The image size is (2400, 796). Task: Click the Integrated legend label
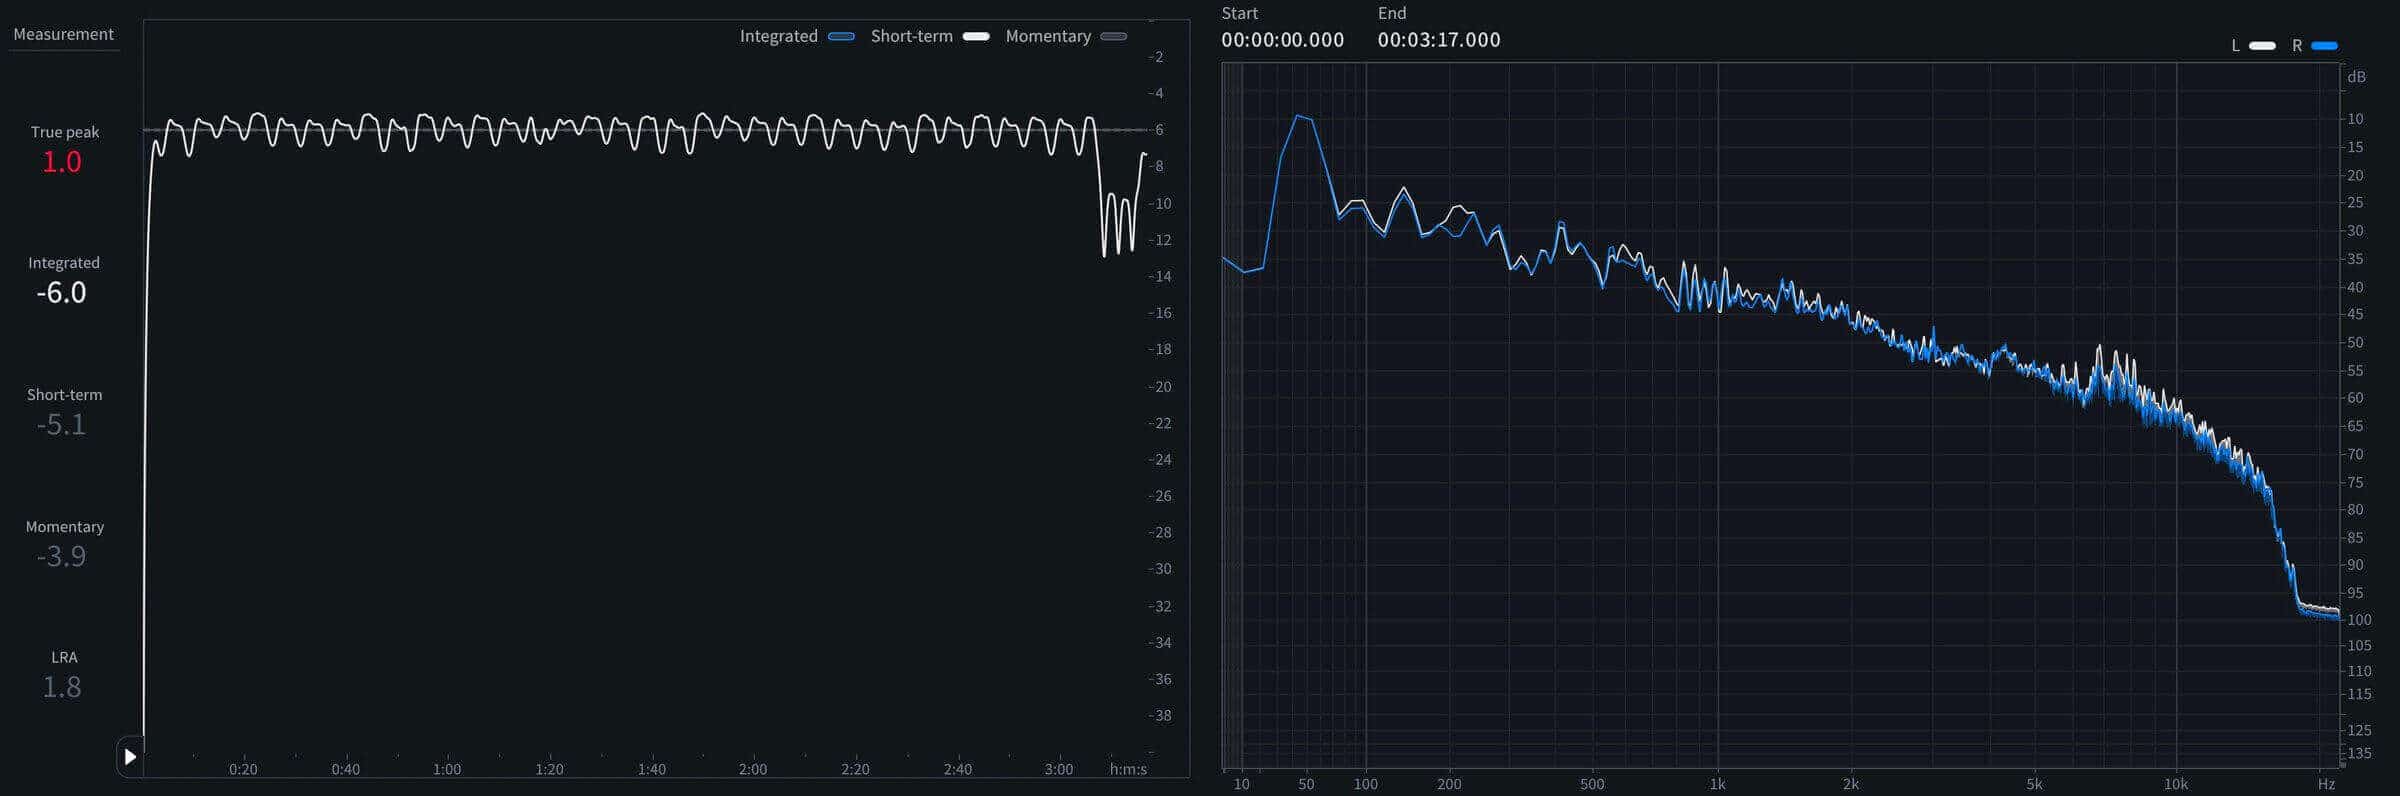tap(779, 36)
